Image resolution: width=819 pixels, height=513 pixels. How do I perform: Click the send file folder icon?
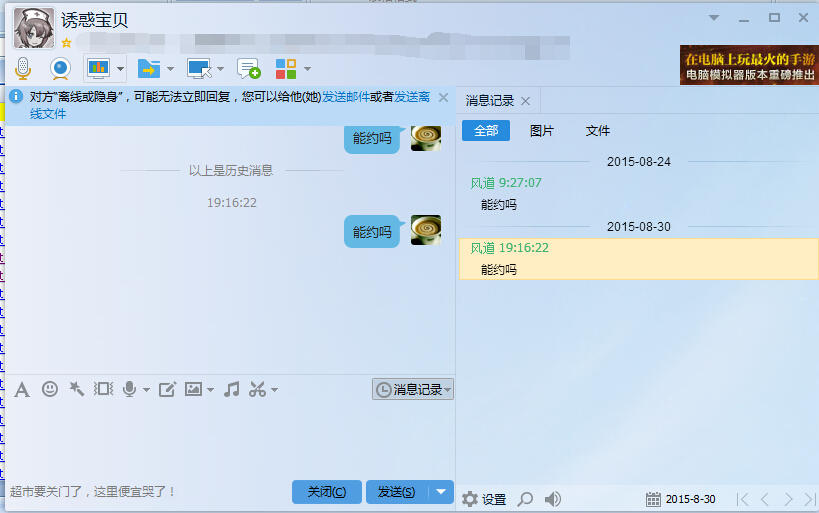pyautogui.click(x=149, y=68)
